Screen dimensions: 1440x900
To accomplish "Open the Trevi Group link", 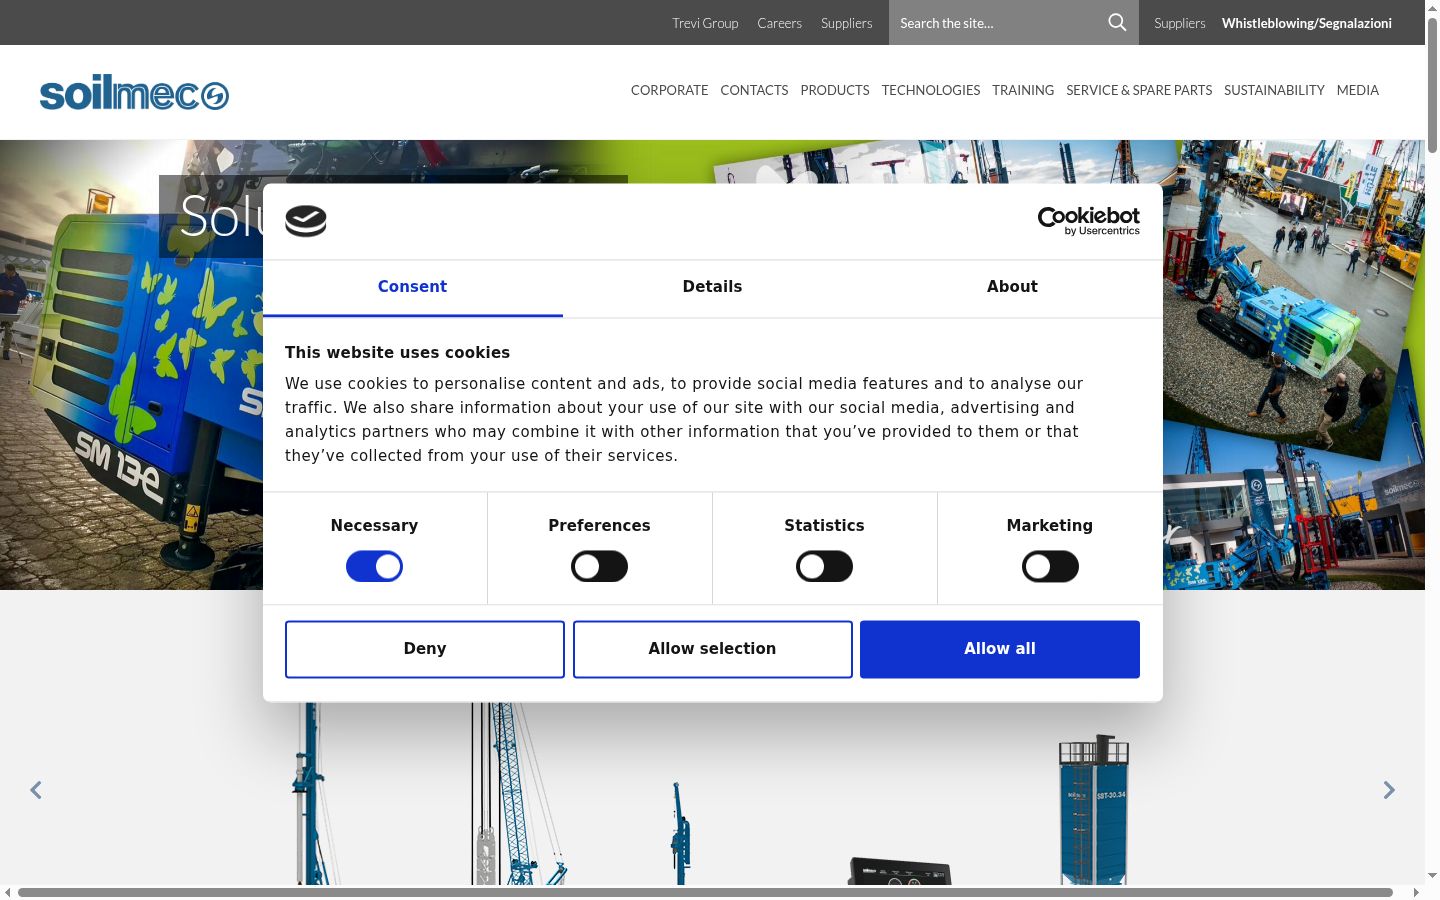I will click(x=705, y=23).
